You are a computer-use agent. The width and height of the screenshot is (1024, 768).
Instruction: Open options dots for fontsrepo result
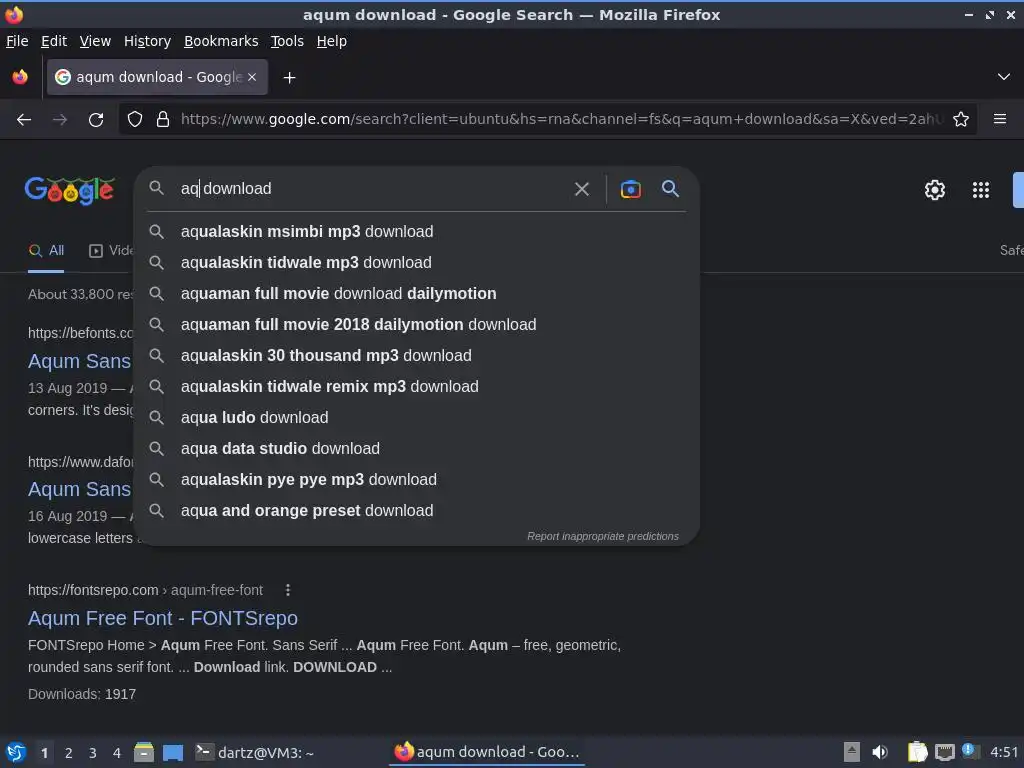coord(287,590)
